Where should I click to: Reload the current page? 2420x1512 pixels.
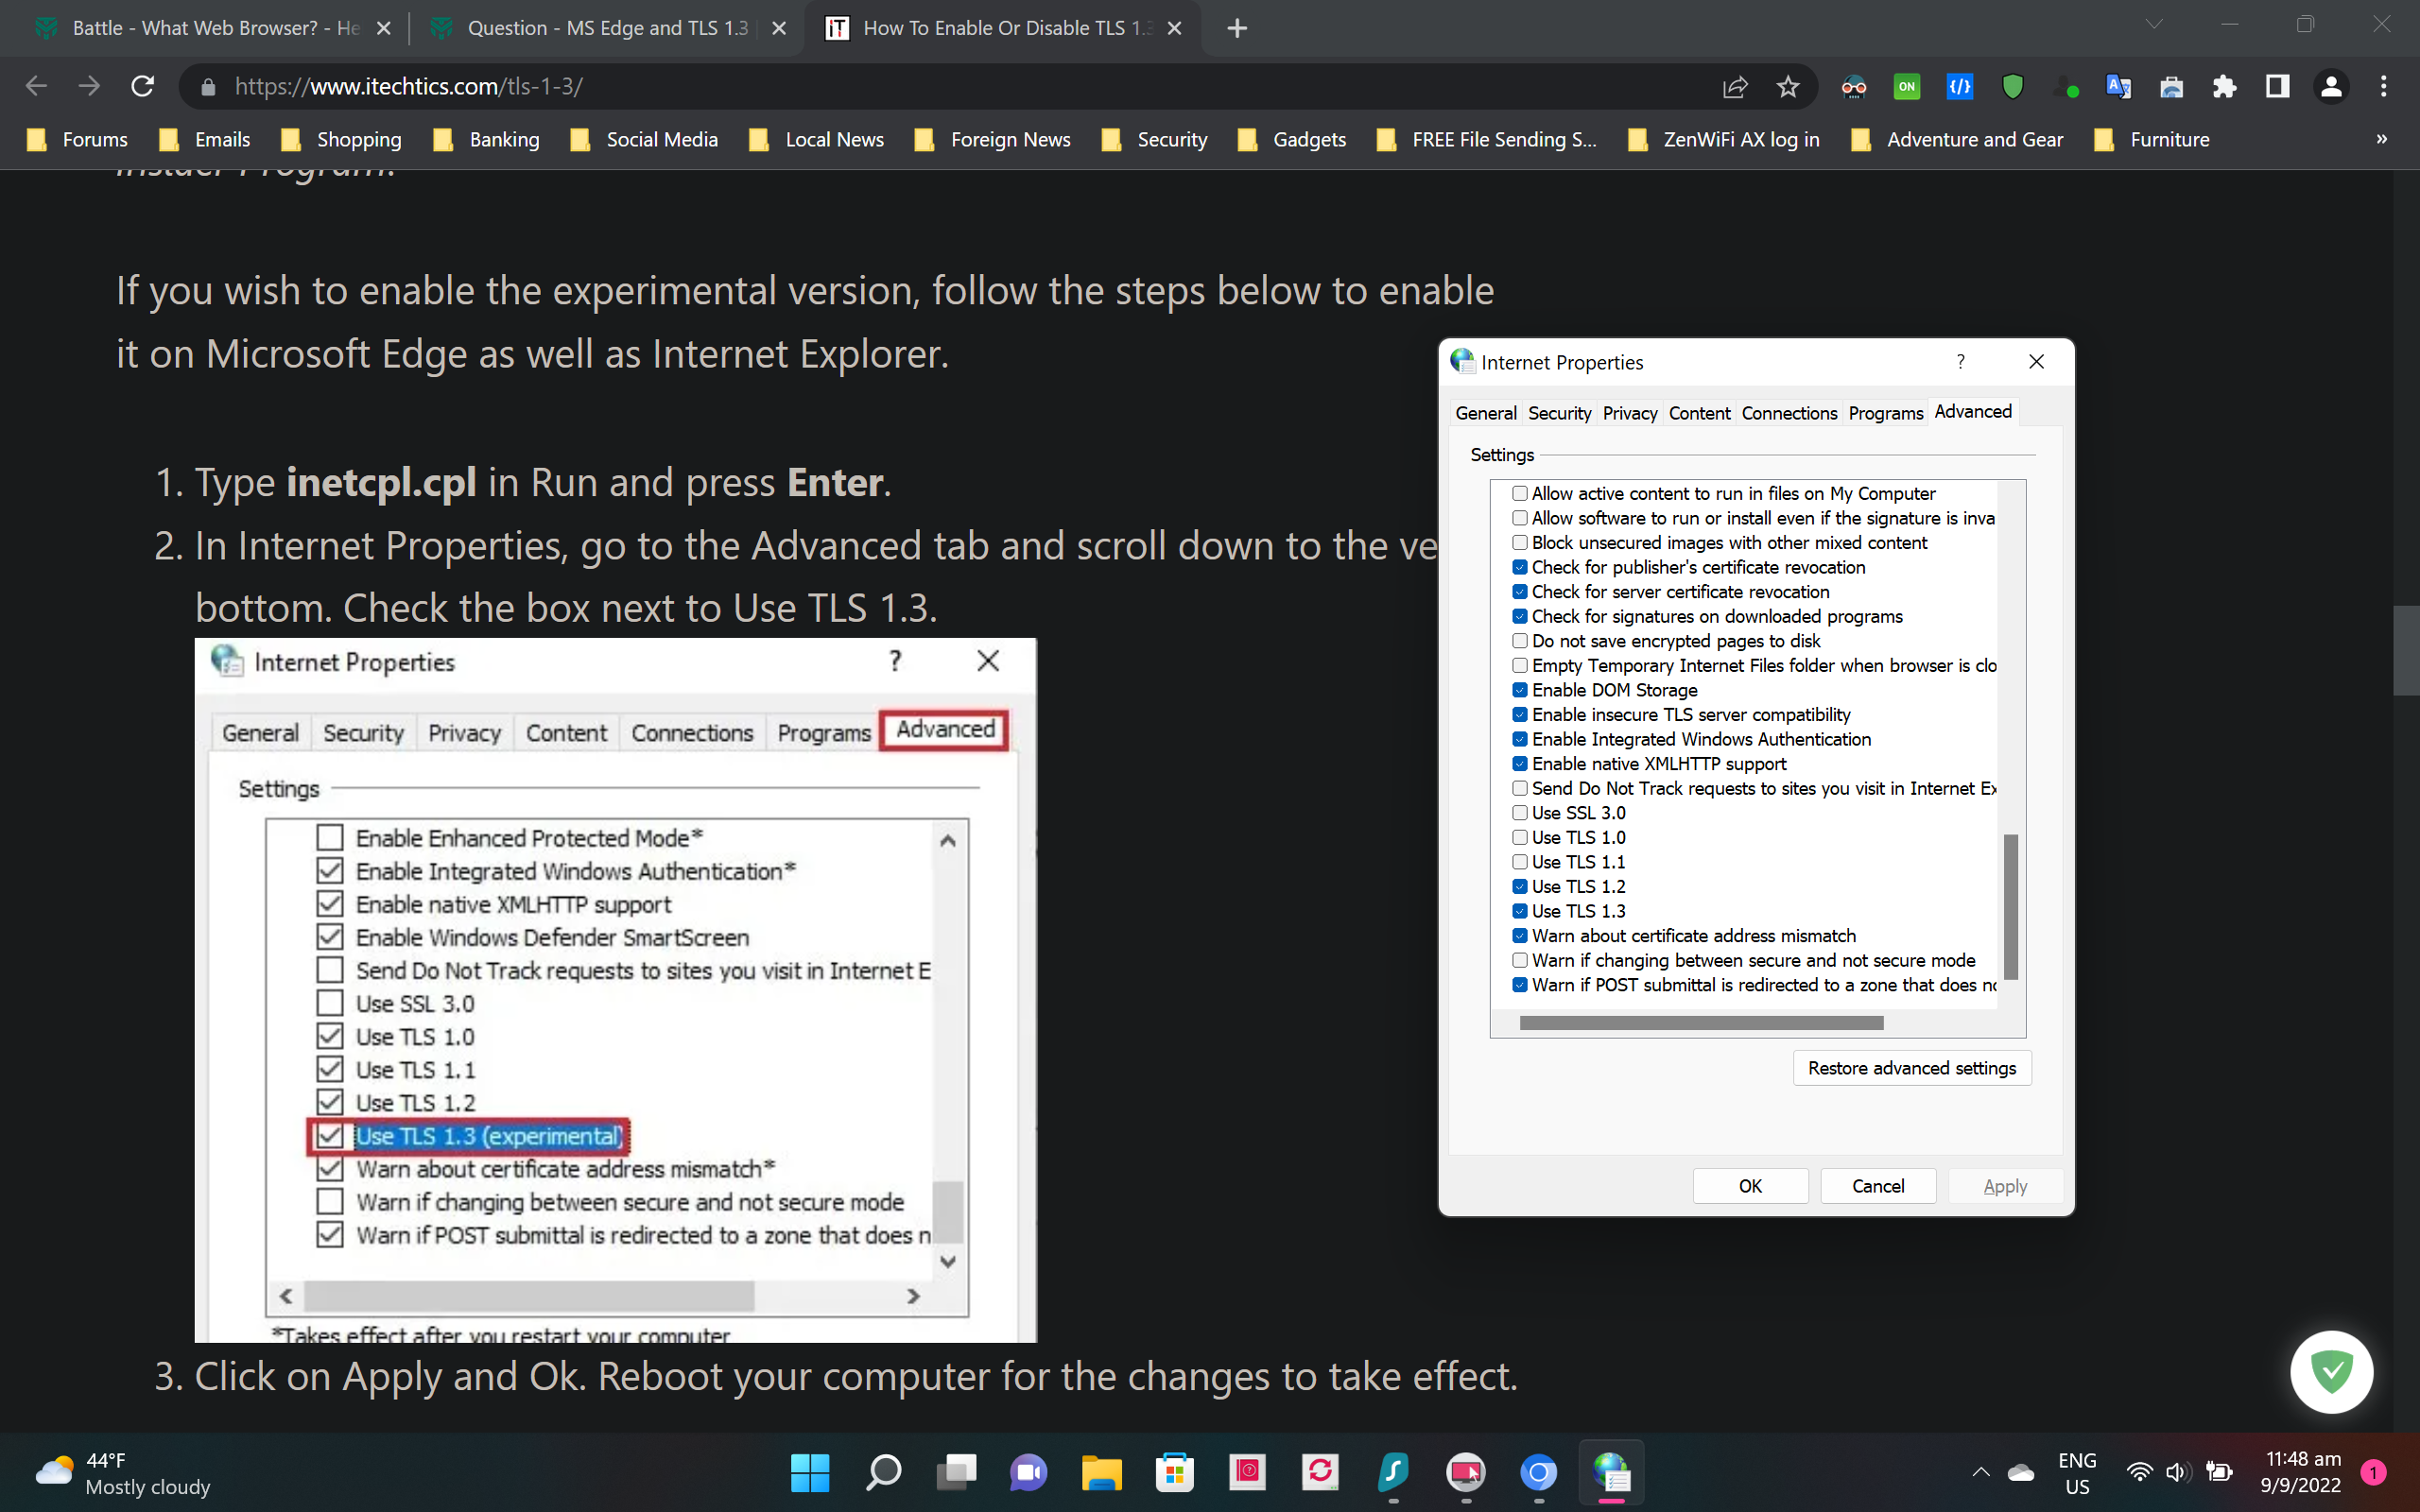pyautogui.click(x=142, y=86)
